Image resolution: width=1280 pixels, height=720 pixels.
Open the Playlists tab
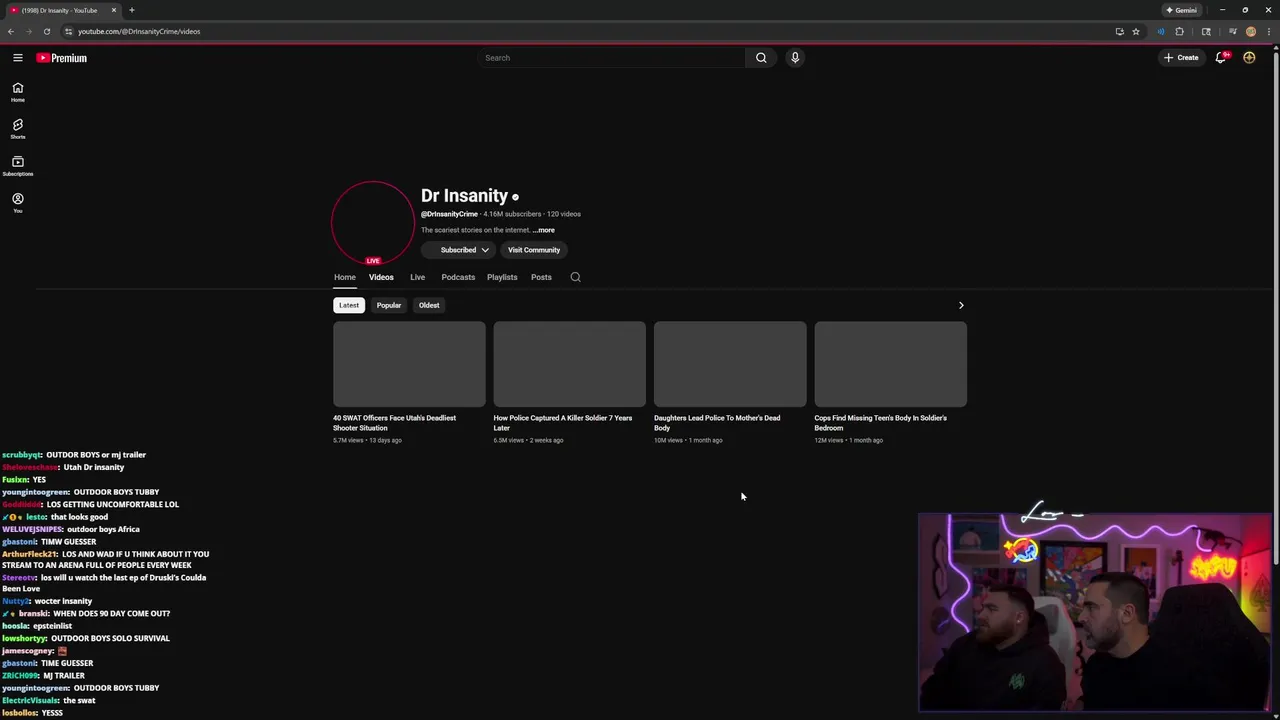502,277
